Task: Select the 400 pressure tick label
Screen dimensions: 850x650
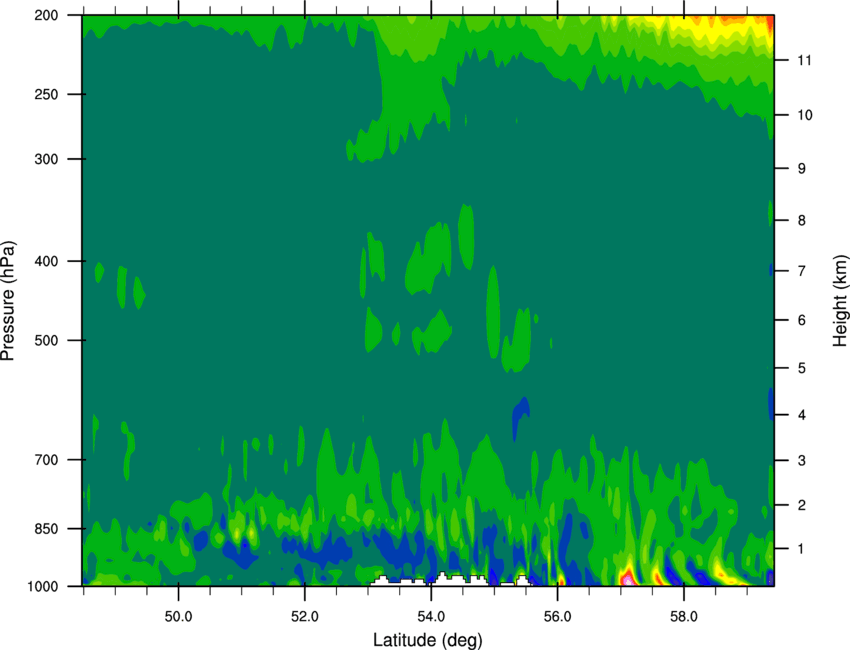Action: tap(46, 261)
